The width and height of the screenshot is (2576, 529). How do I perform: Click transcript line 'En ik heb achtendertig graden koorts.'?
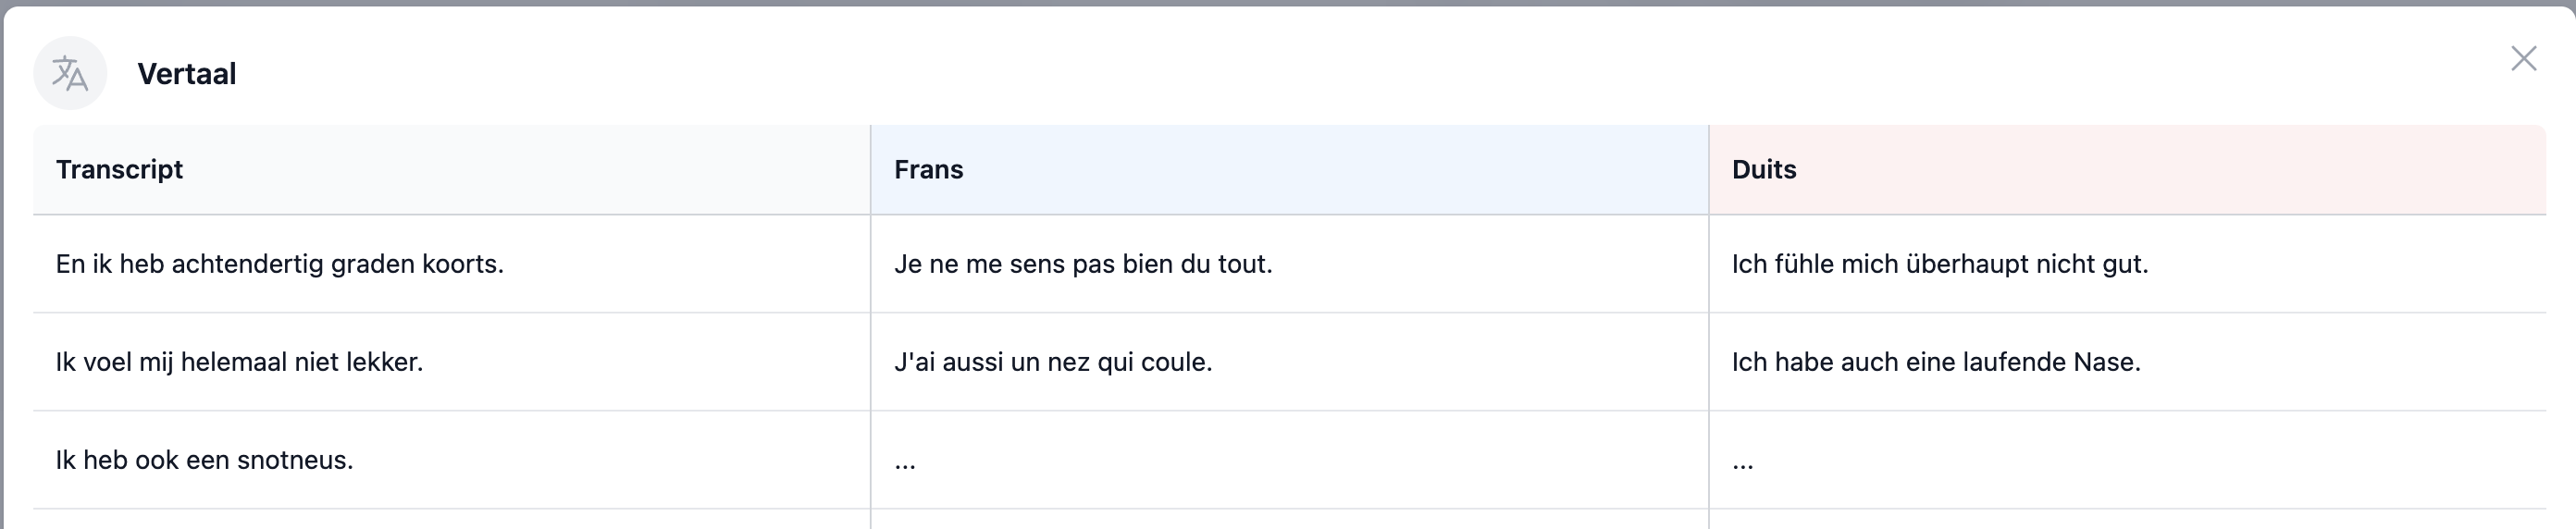(279, 264)
